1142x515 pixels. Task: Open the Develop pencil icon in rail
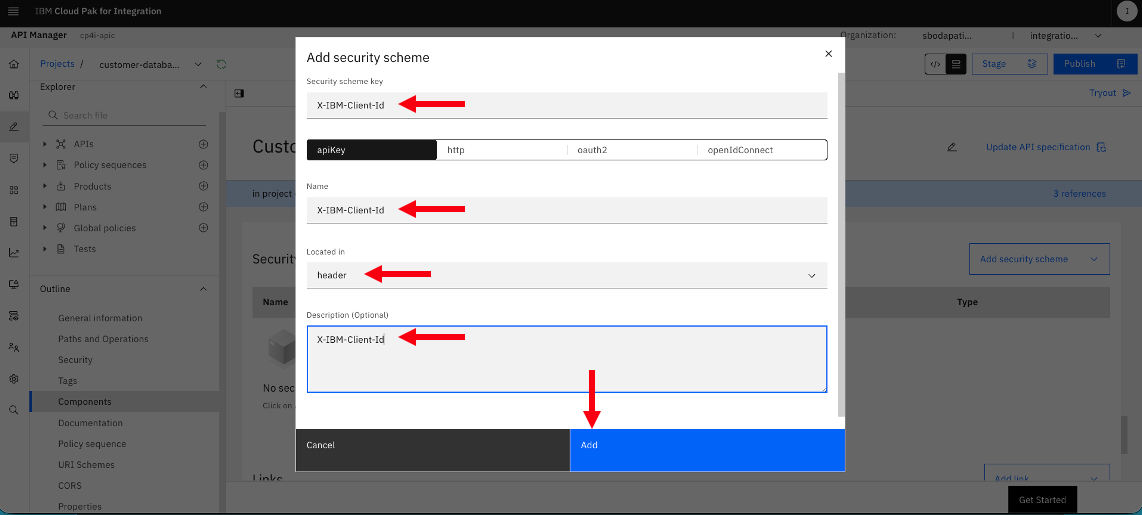point(13,127)
